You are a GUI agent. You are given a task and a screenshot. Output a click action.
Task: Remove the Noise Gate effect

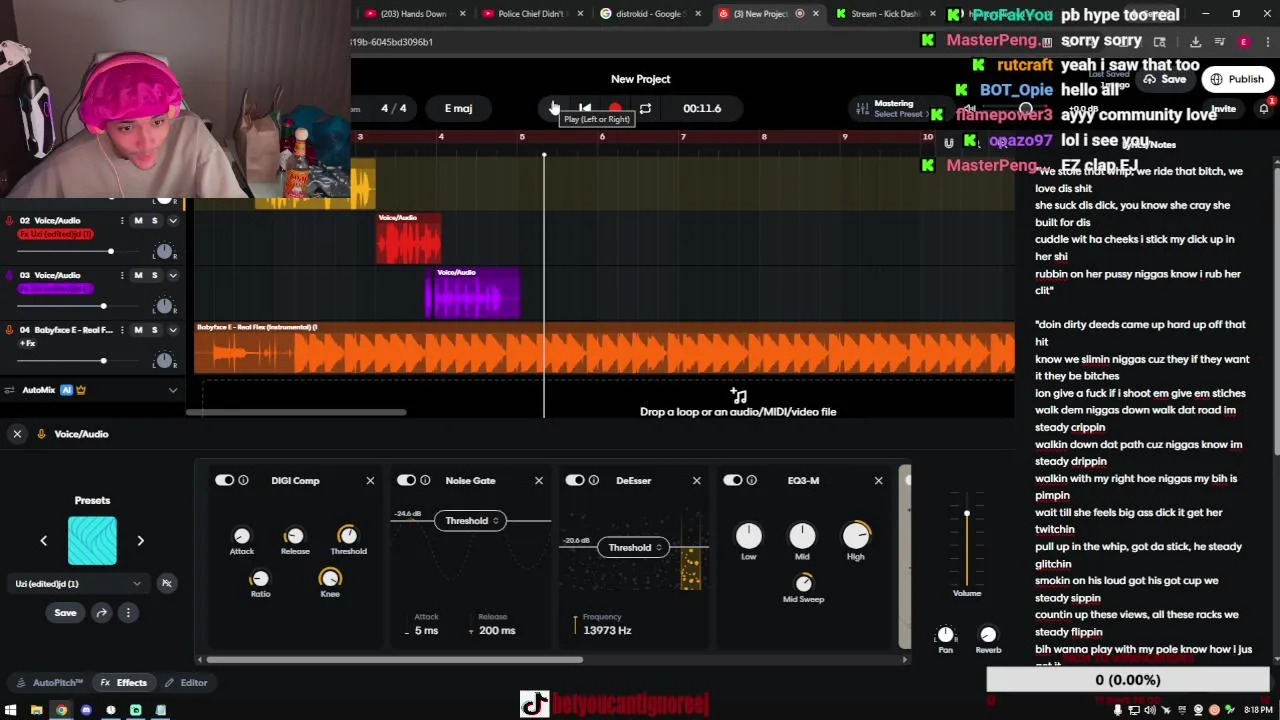pos(539,481)
